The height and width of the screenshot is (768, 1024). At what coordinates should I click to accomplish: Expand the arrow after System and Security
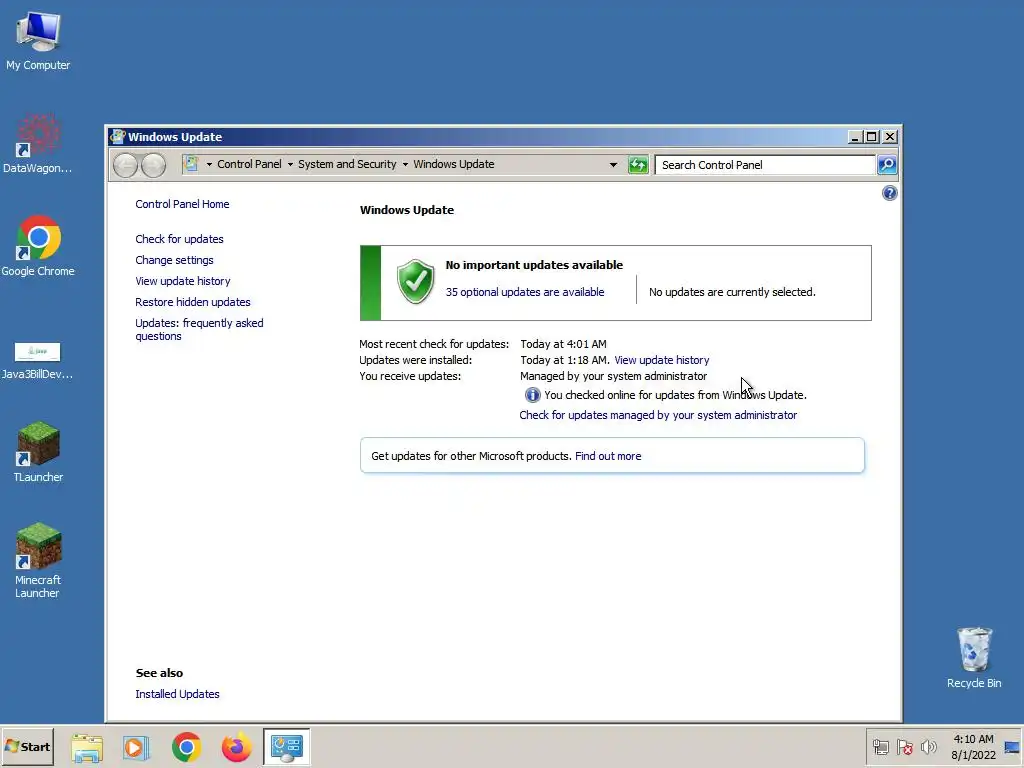405,165
